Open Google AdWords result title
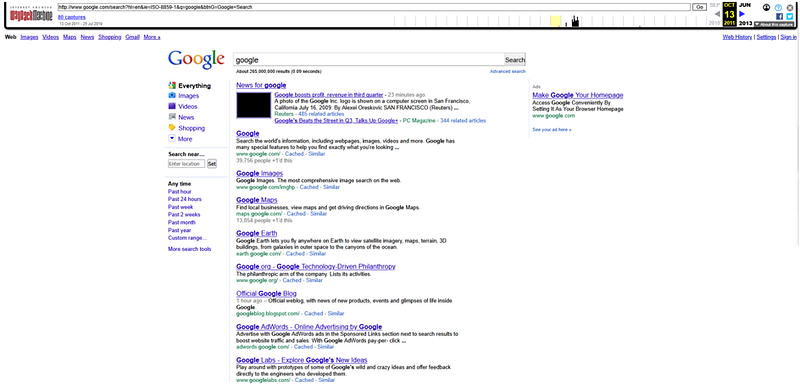 (x=309, y=326)
